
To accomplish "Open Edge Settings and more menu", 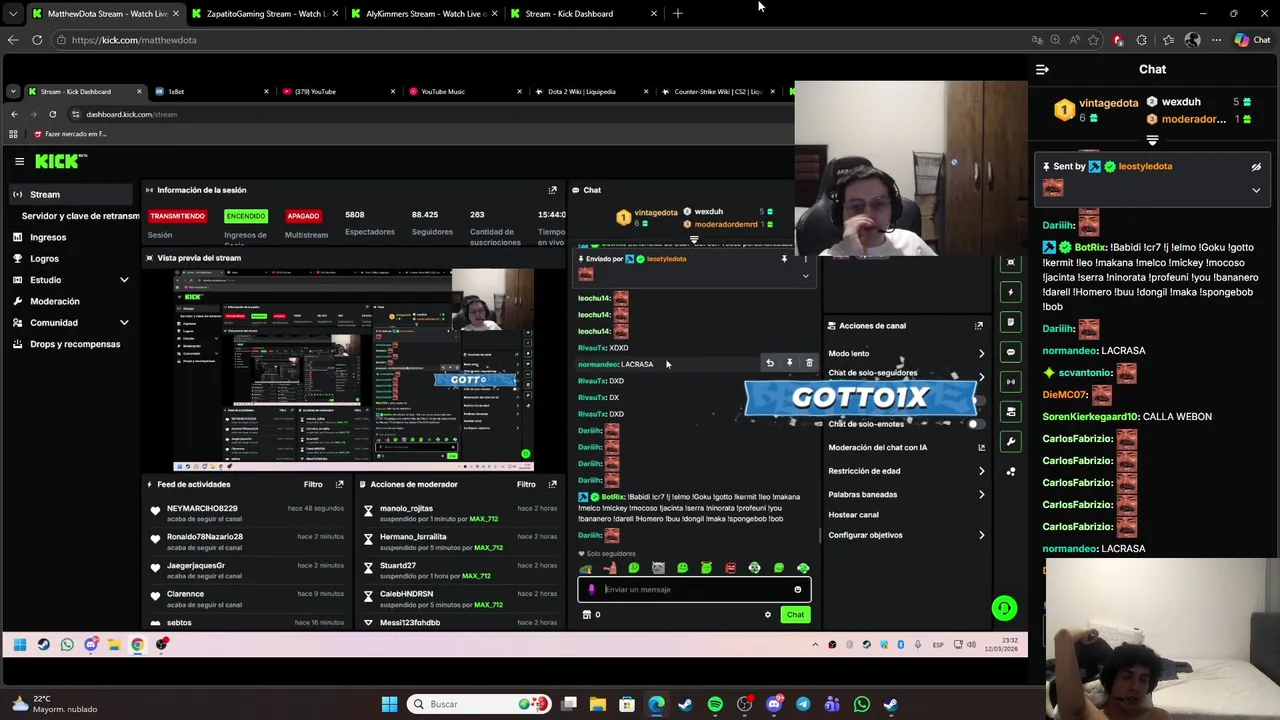I will tap(1216, 40).
